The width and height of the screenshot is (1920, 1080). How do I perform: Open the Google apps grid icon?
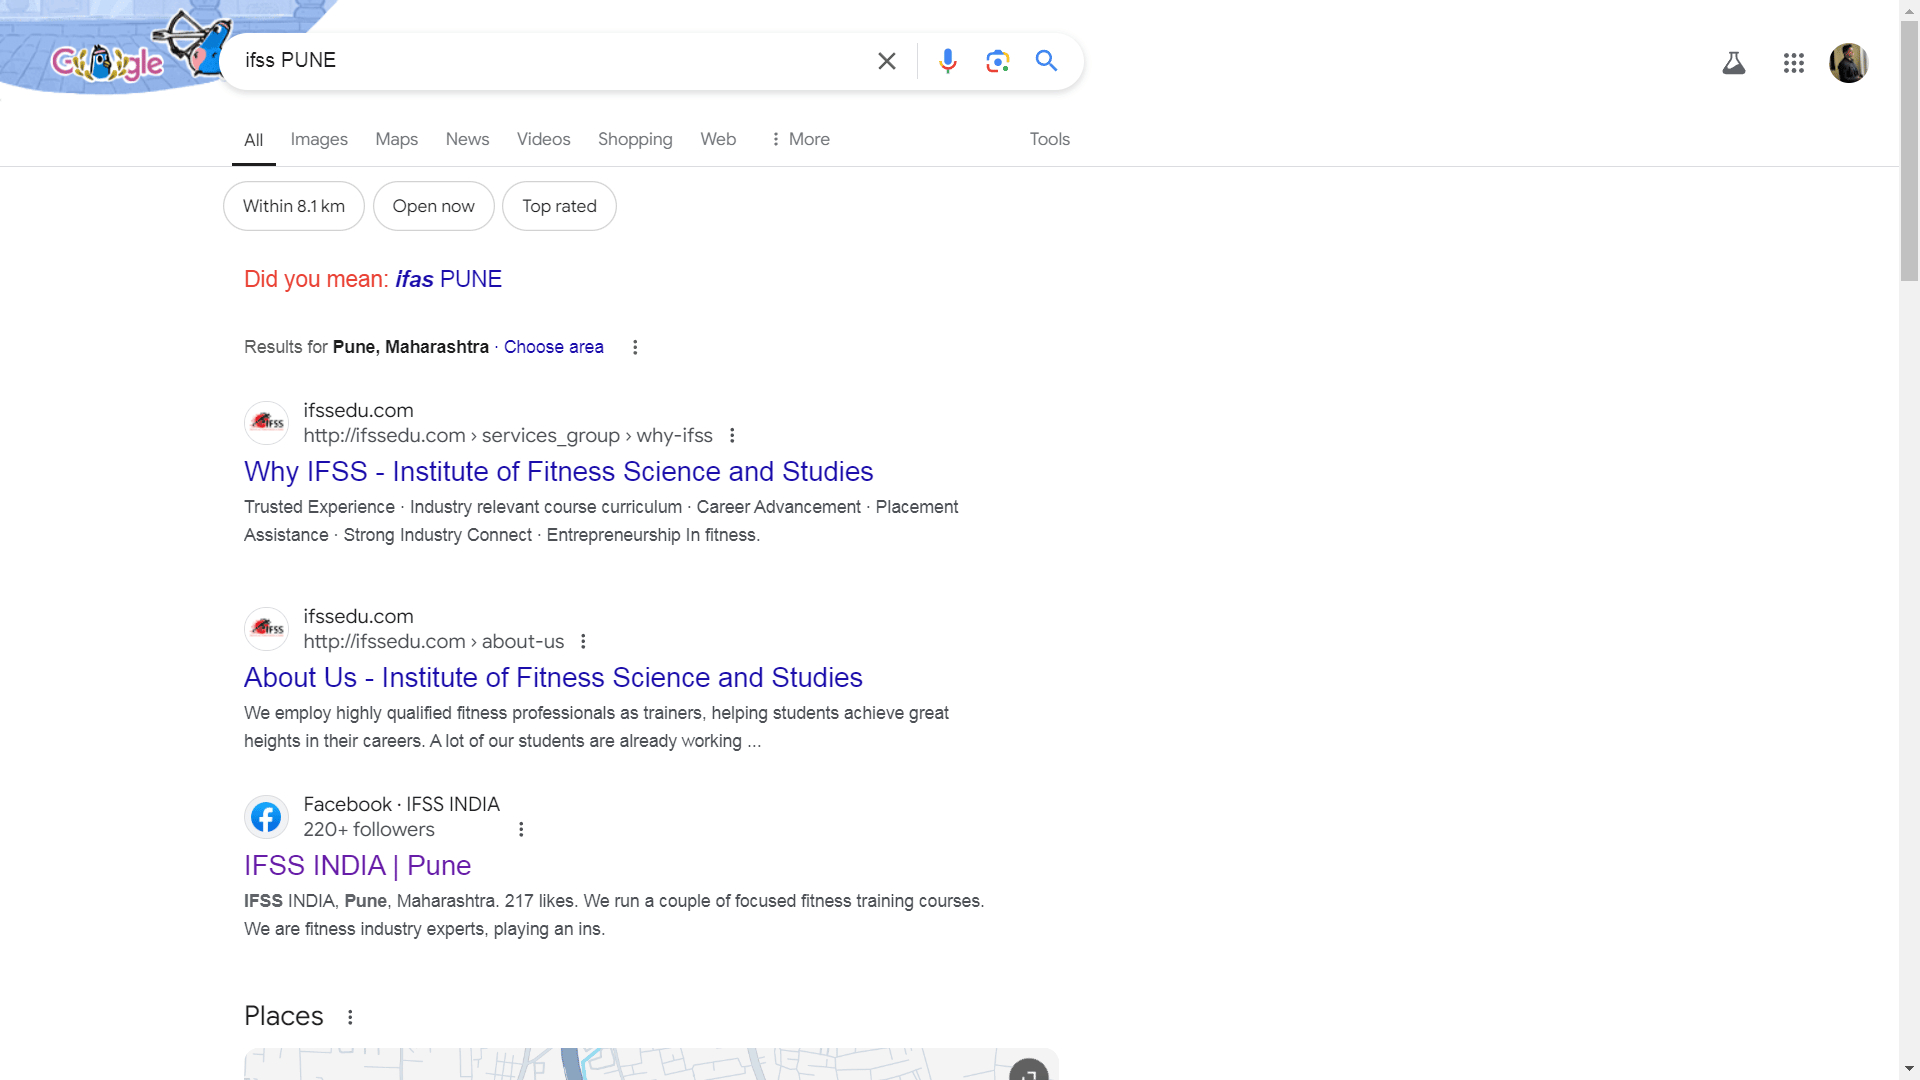[1793, 63]
